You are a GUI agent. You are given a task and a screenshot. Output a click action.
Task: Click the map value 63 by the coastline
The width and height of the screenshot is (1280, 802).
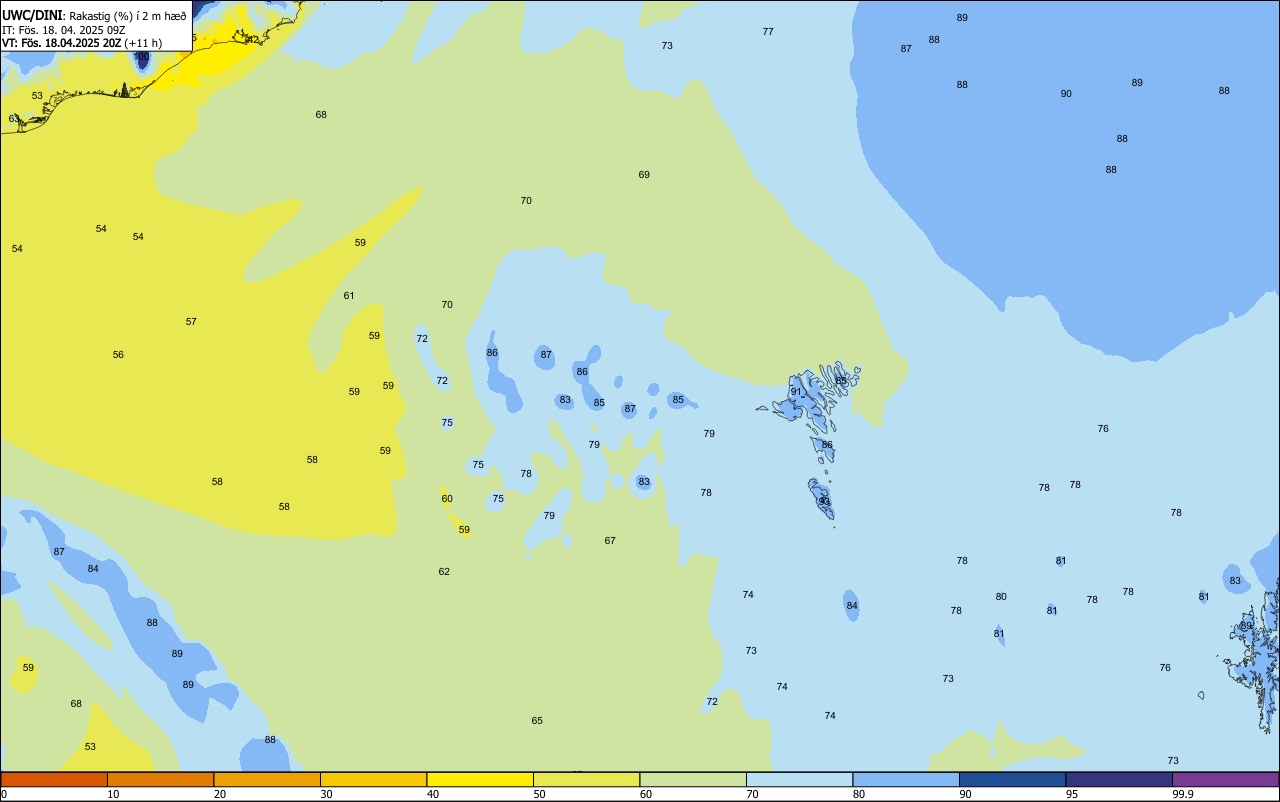click(x=14, y=119)
